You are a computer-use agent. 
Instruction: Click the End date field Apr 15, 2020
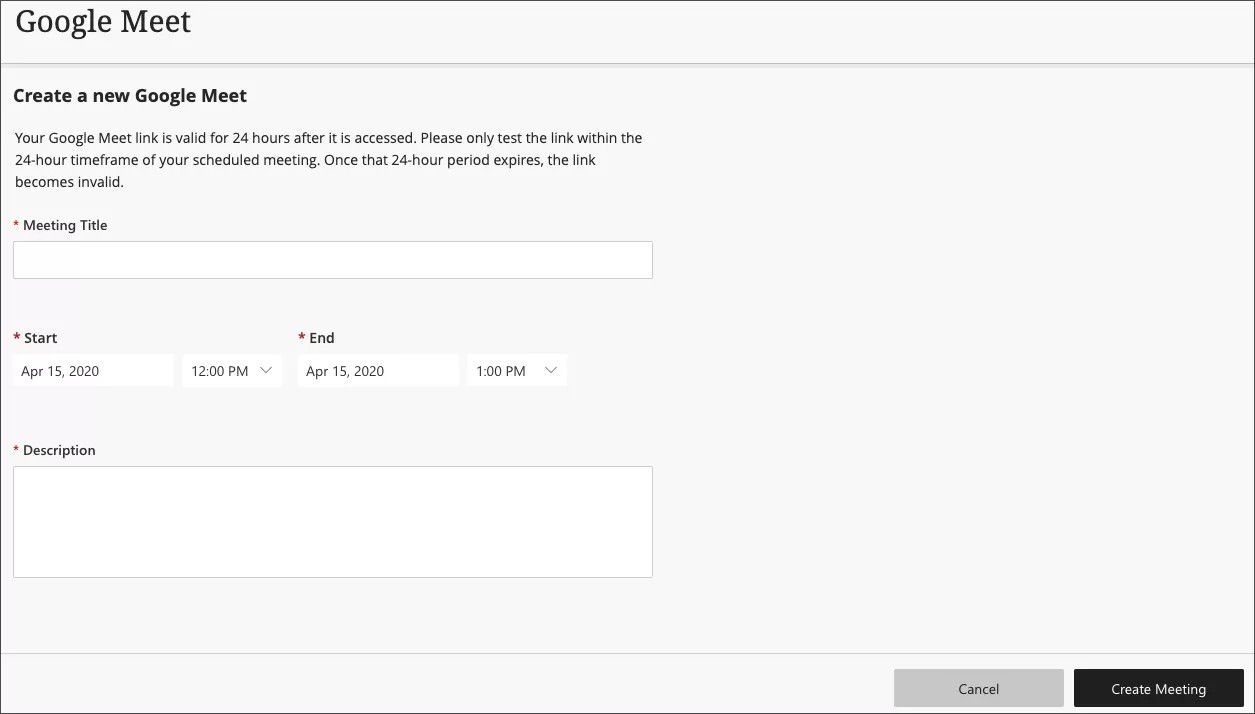378,370
